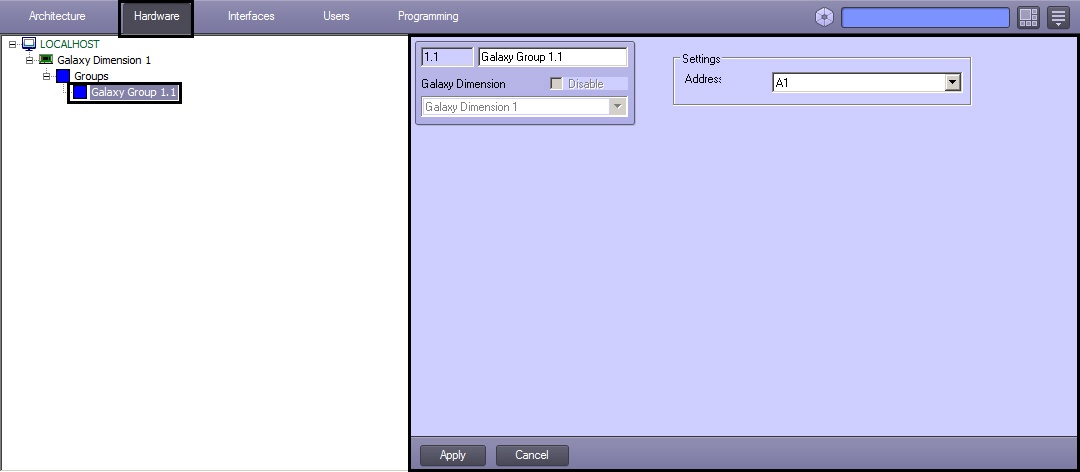
Task: Collapse the LOCALHOST tree node
Action: click(12, 44)
